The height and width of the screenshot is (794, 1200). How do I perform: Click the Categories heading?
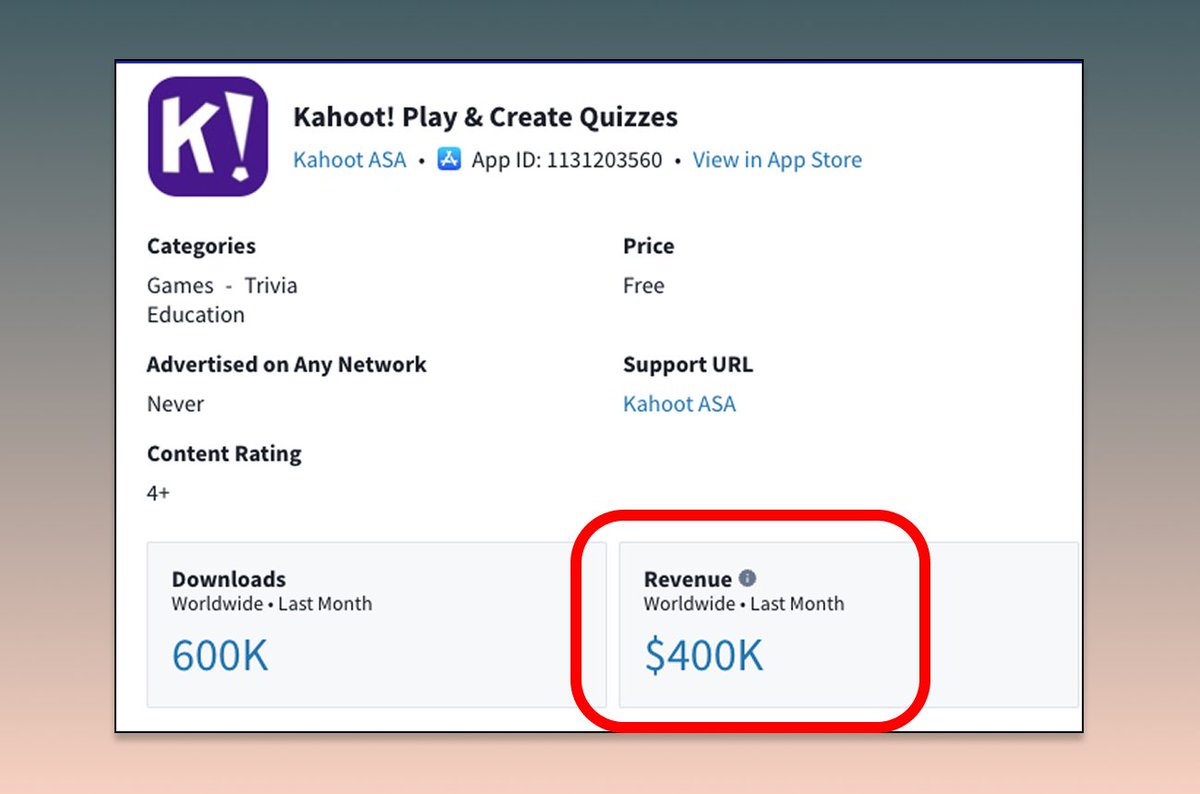point(201,246)
